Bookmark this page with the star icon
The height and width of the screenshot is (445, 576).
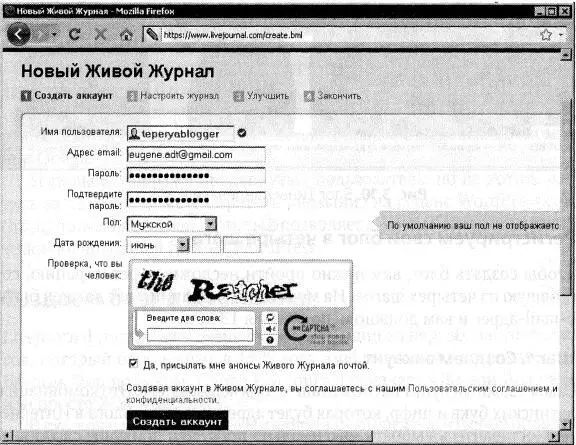pos(546,35)
